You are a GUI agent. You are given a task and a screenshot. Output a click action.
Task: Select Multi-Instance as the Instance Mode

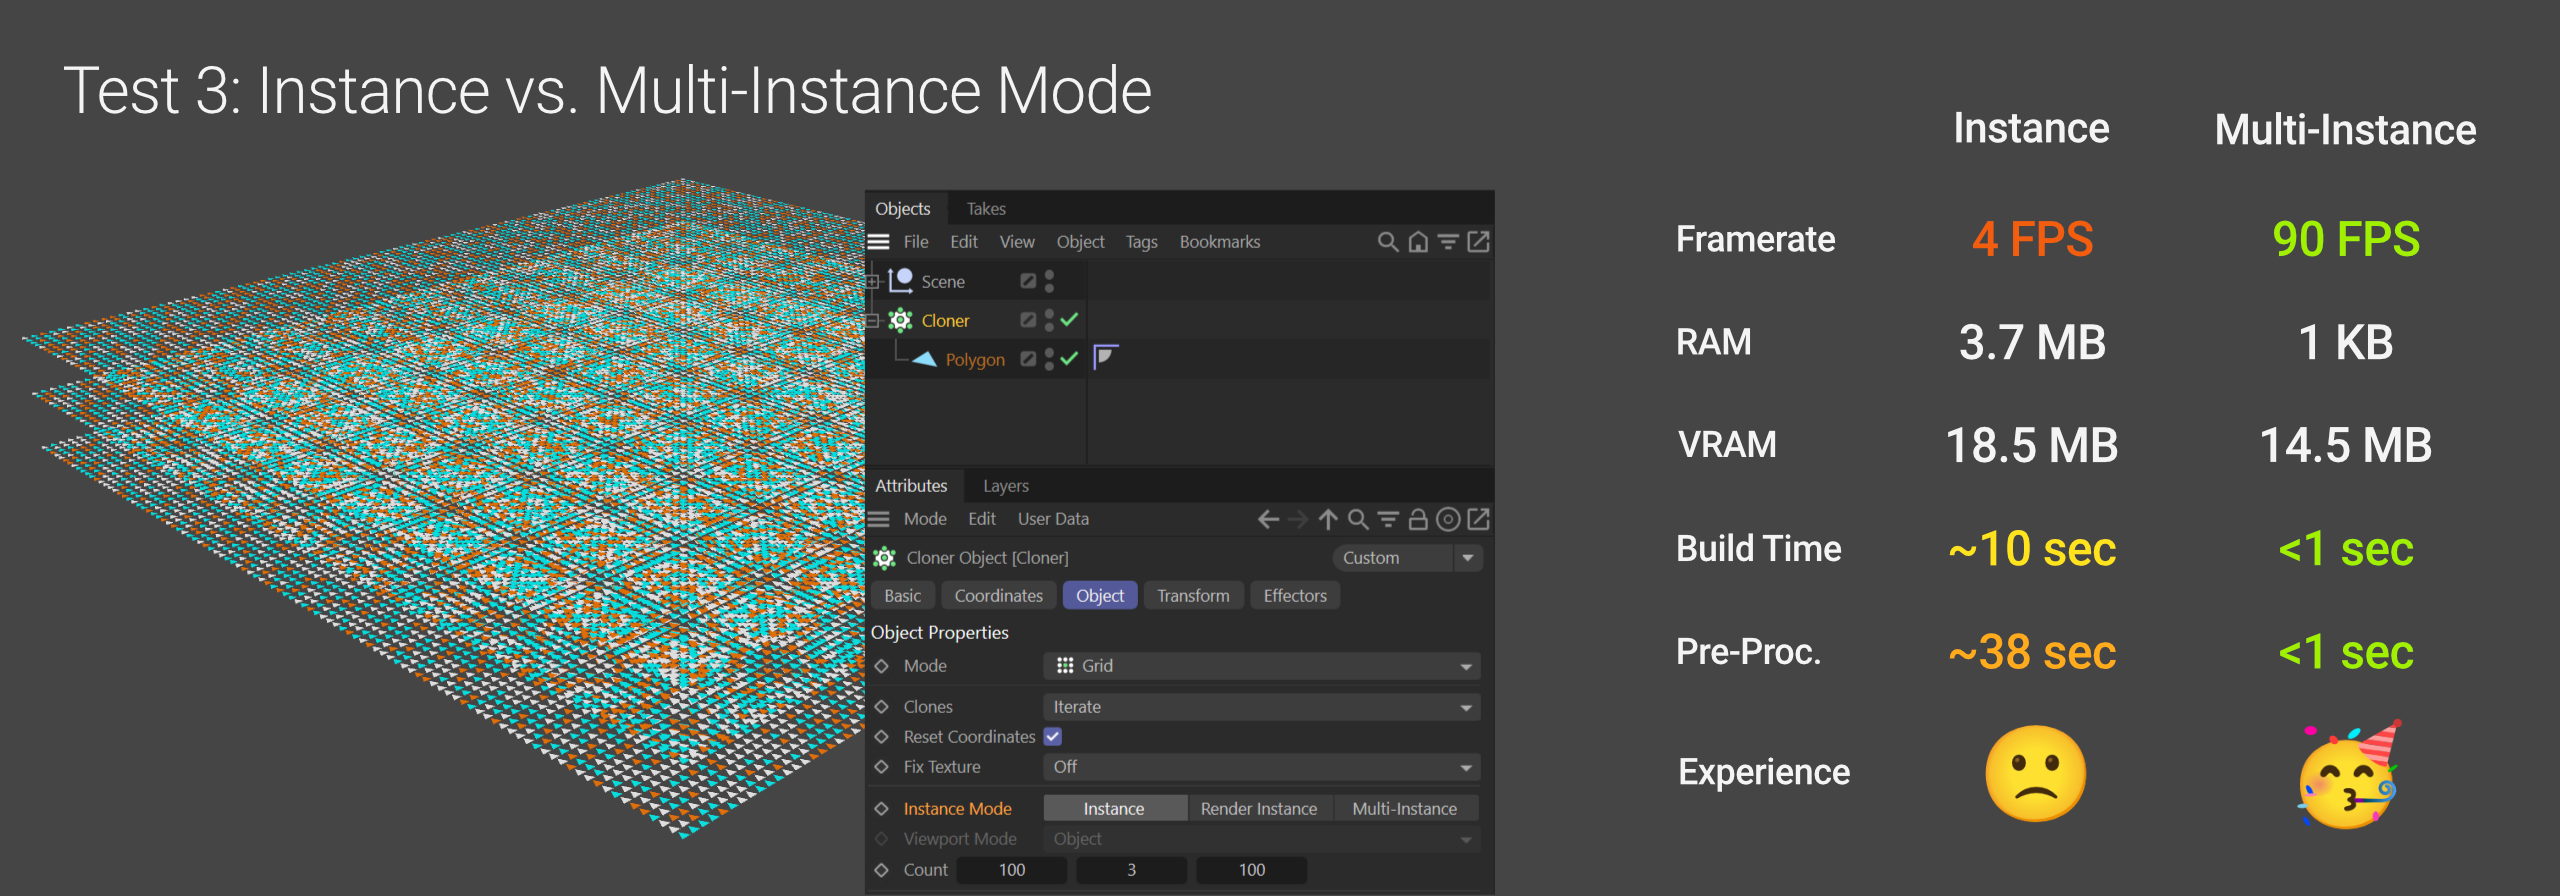point(1404,809)
